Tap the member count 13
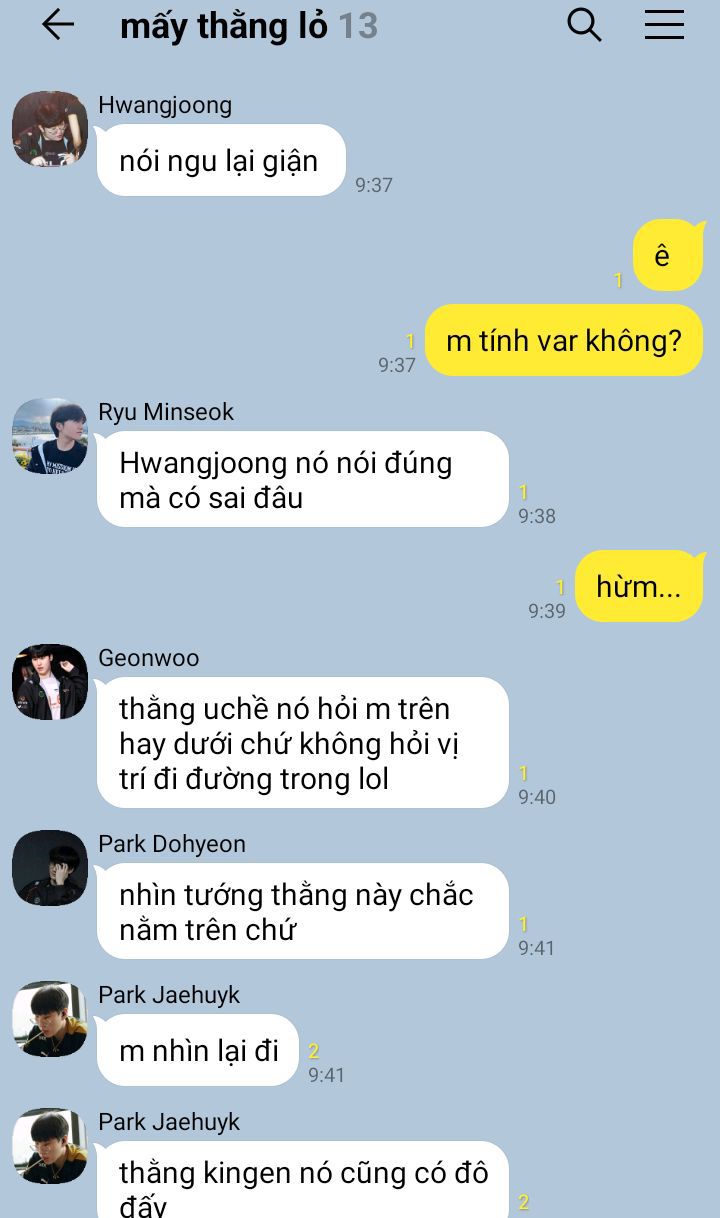Screen dimensions: 720x1218 click(x=358, y=27)
